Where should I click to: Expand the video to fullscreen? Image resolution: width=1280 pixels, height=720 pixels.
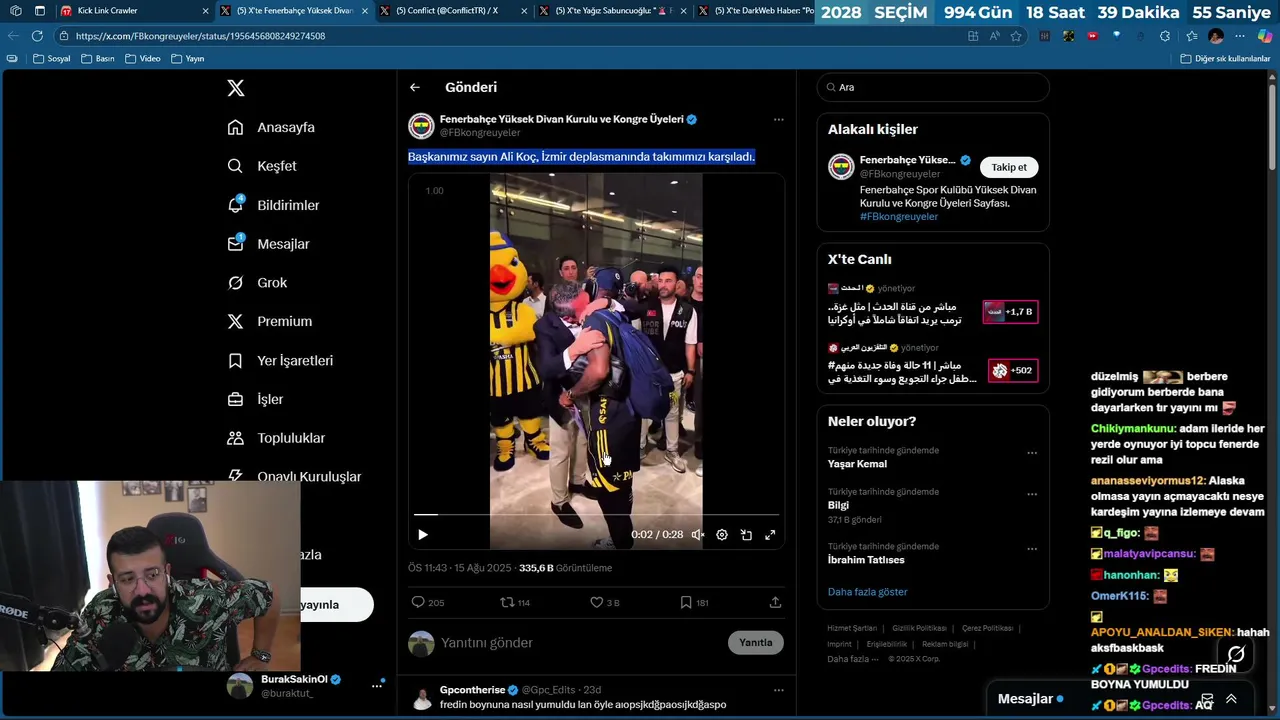770,535
